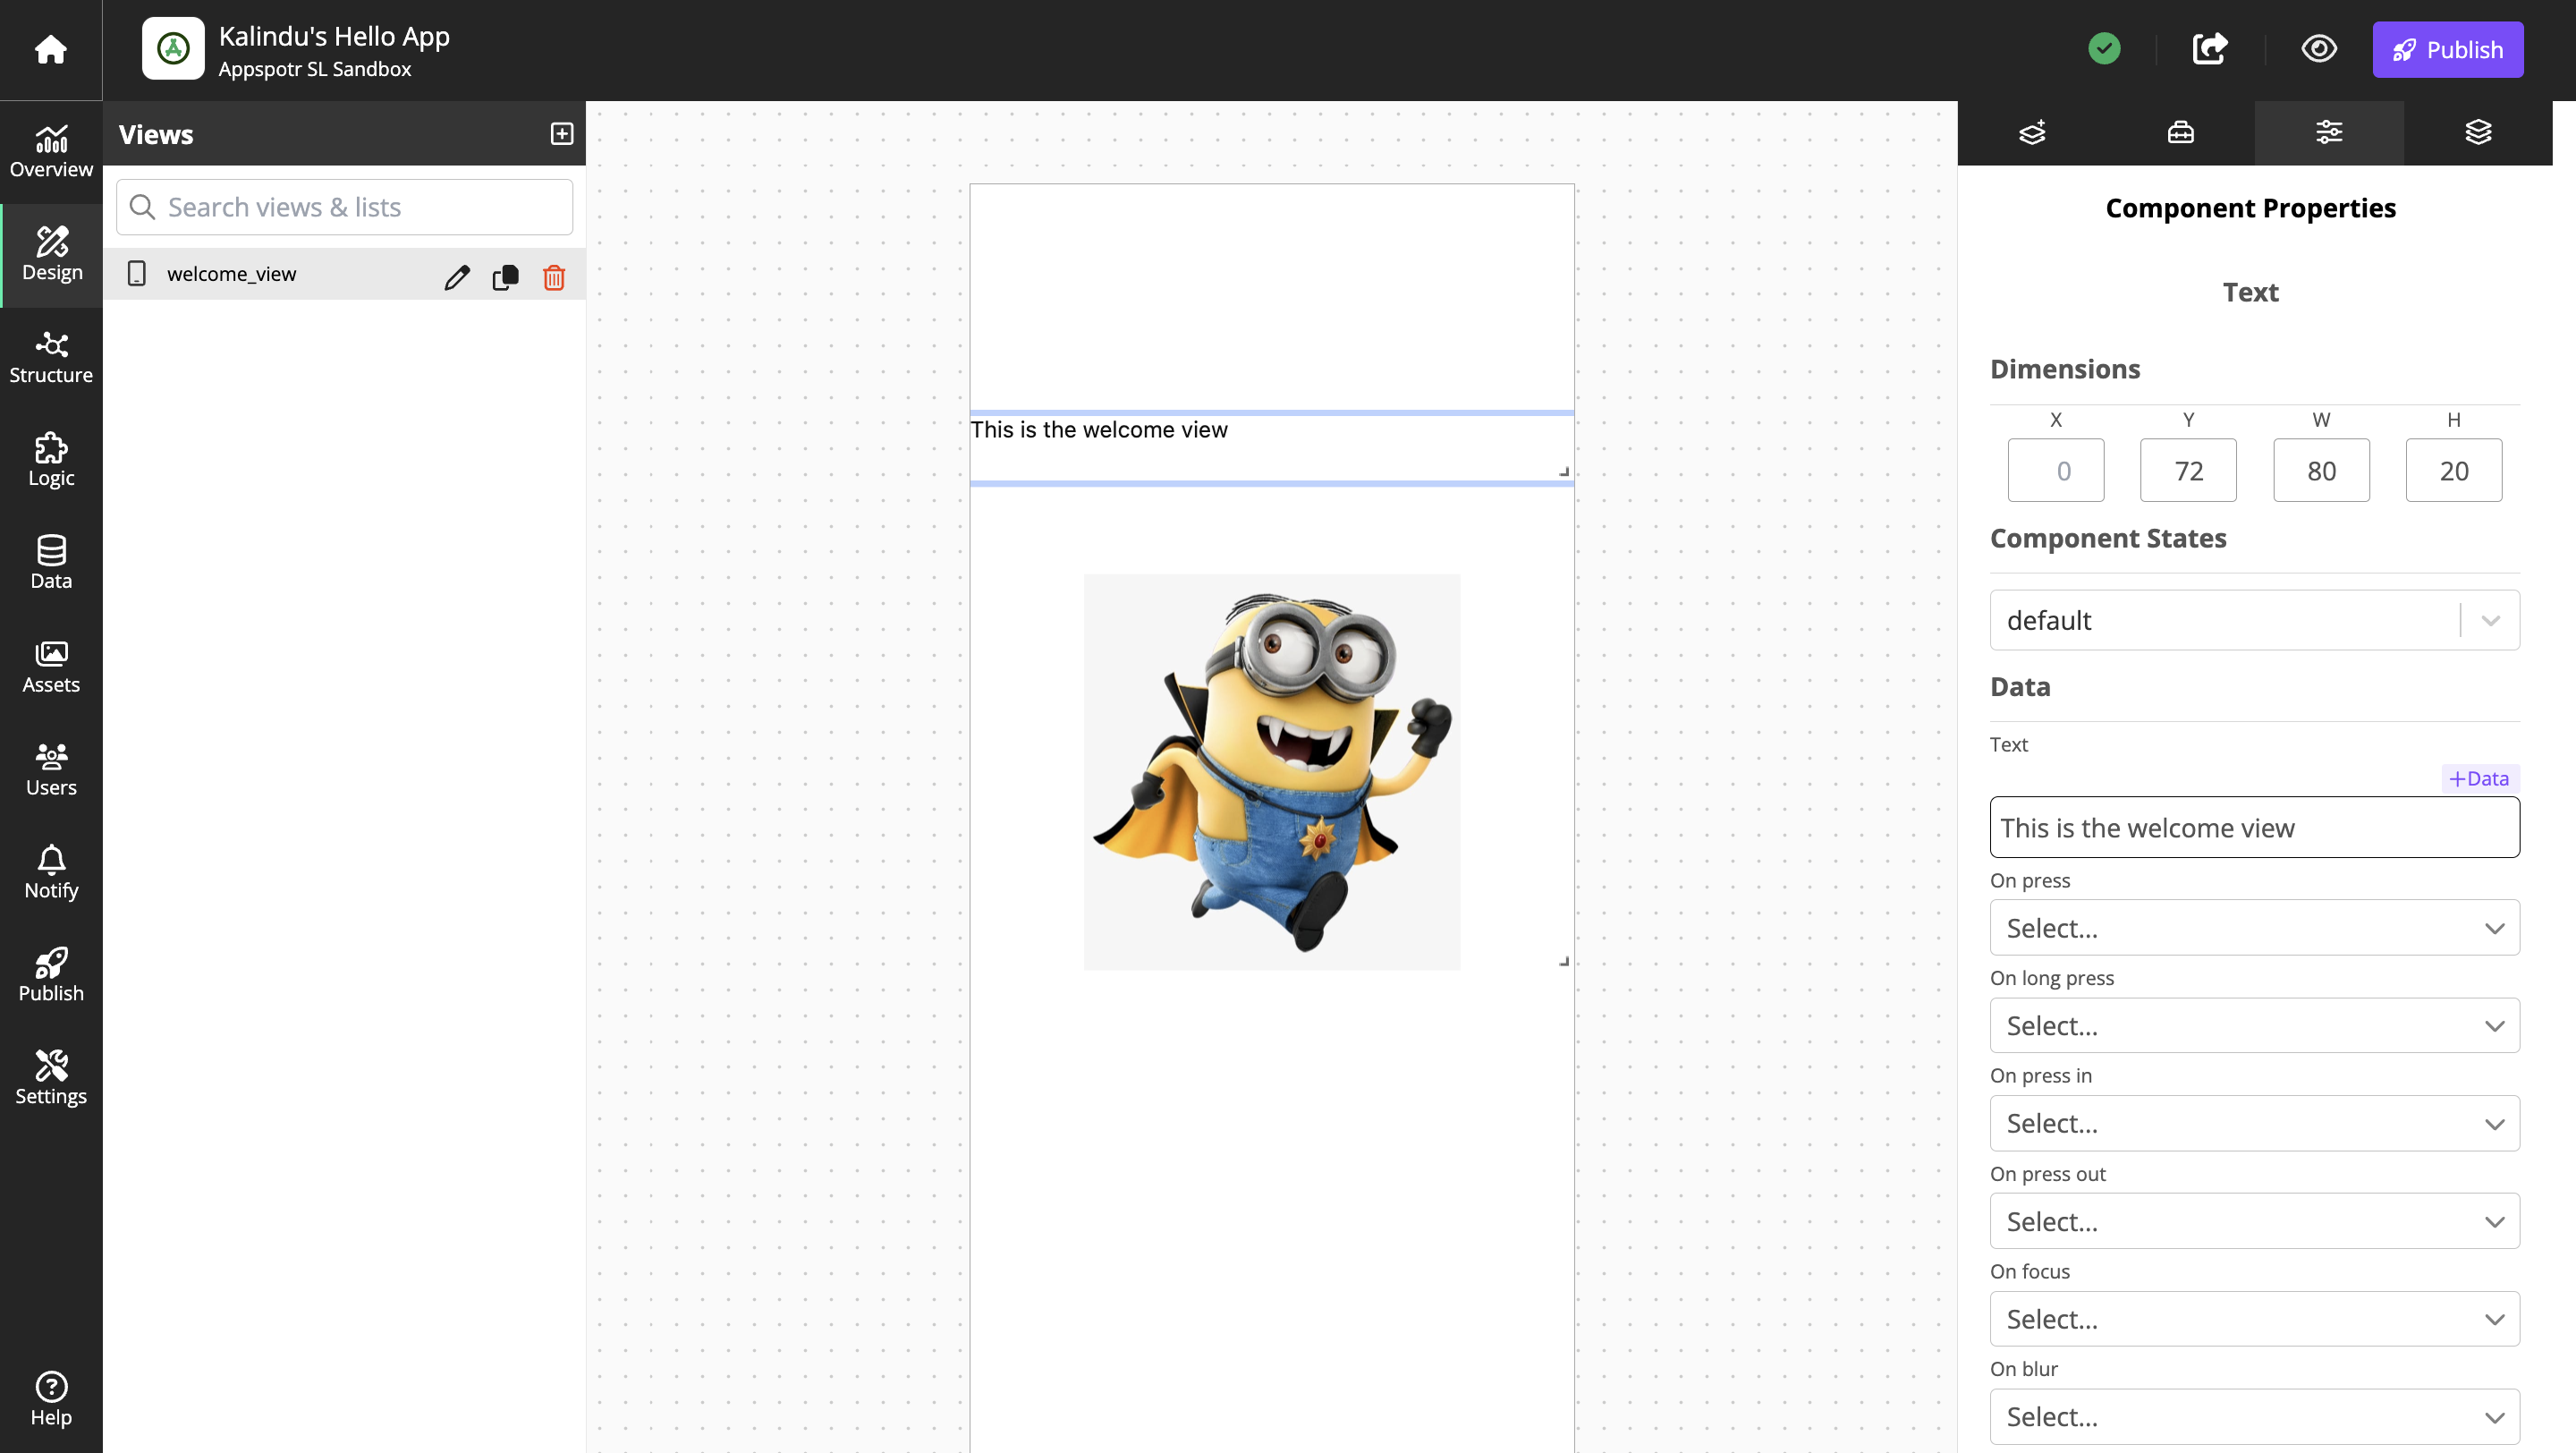2576x1453 pixels.
Task: Click the purple Publish button
Action: [x=2447, y=50]
